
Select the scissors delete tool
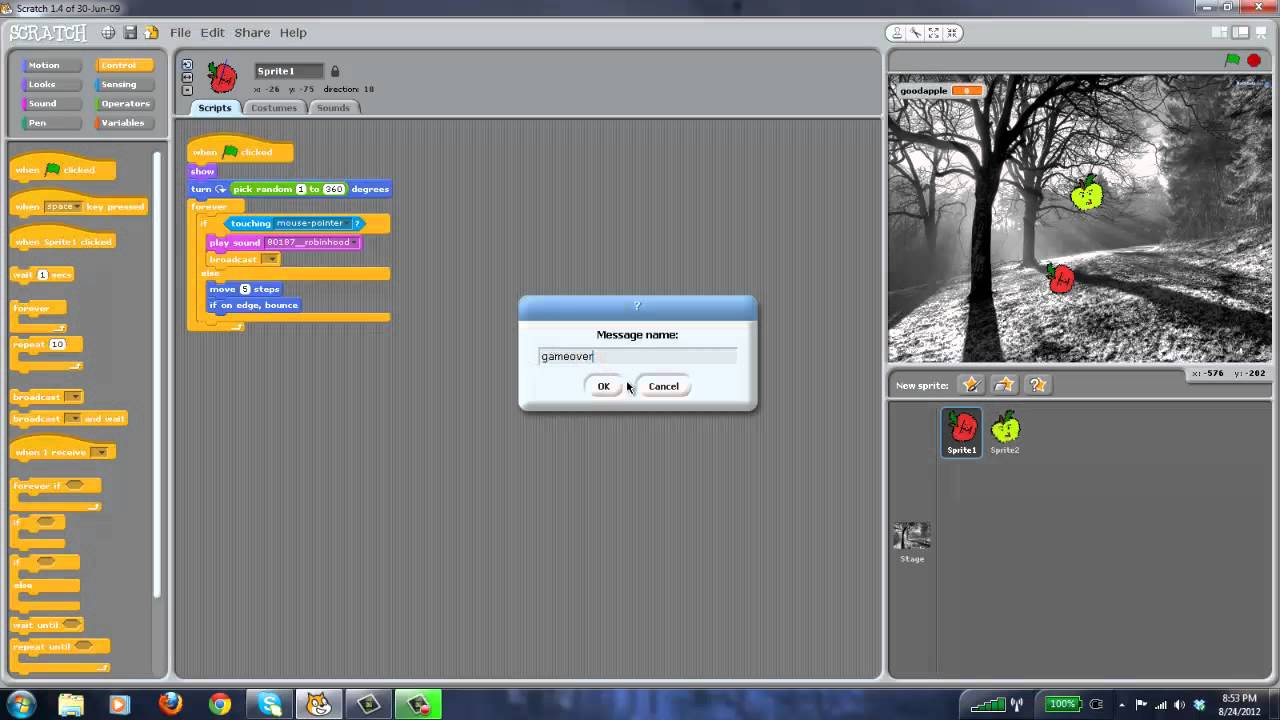916,33
